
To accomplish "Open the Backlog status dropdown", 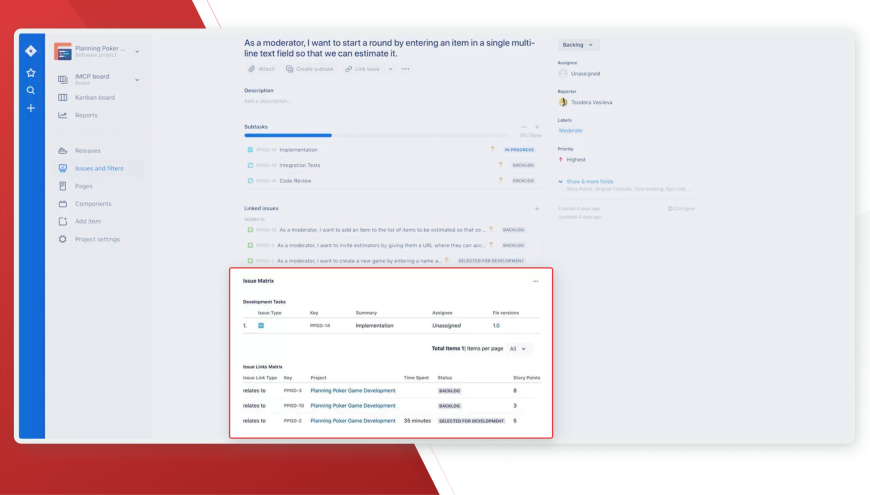I will [578, 45].
